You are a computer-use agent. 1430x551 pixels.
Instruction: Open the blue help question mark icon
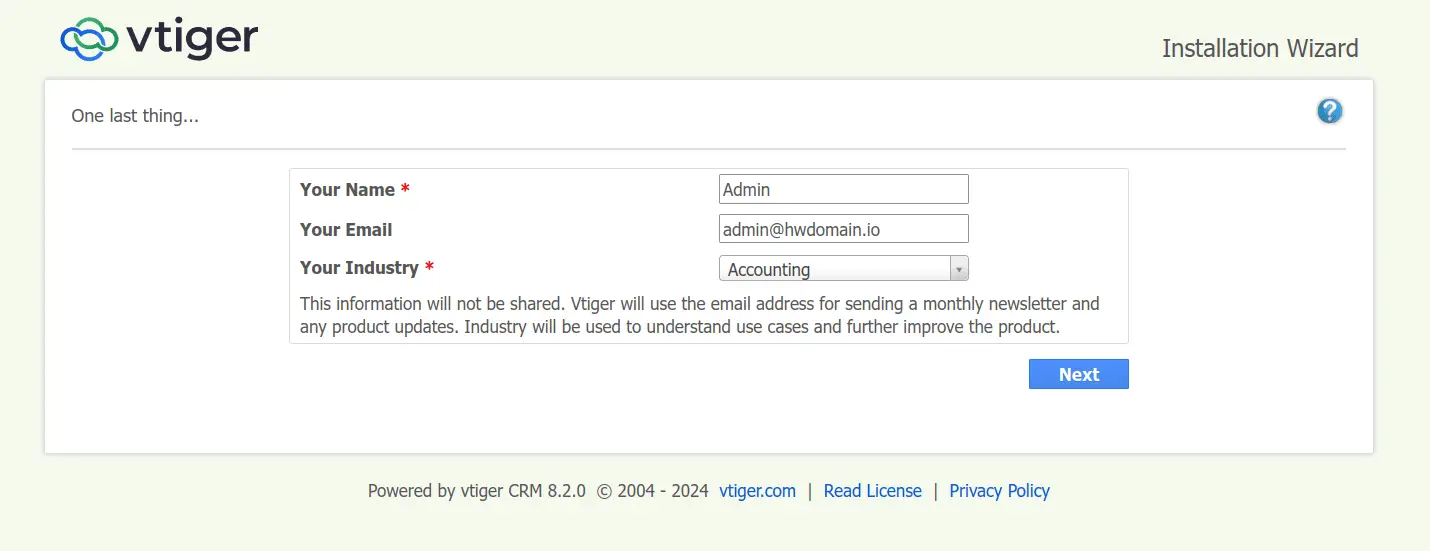point(1329,111)
